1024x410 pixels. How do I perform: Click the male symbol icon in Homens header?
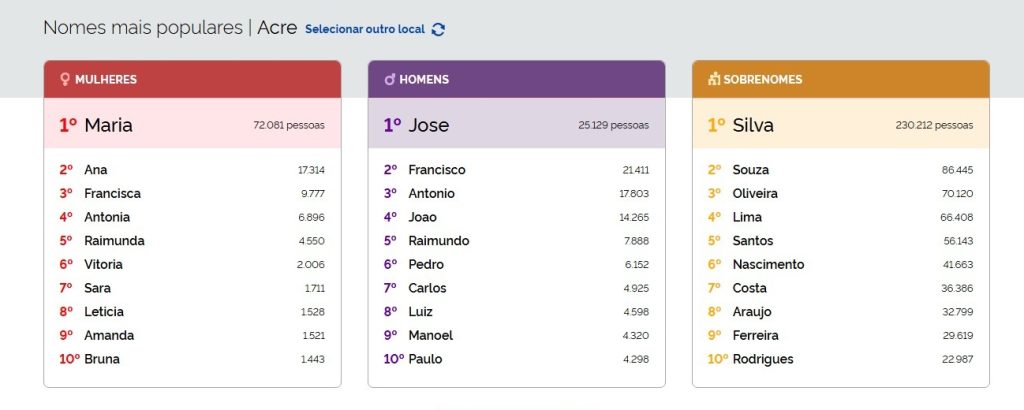390,79
